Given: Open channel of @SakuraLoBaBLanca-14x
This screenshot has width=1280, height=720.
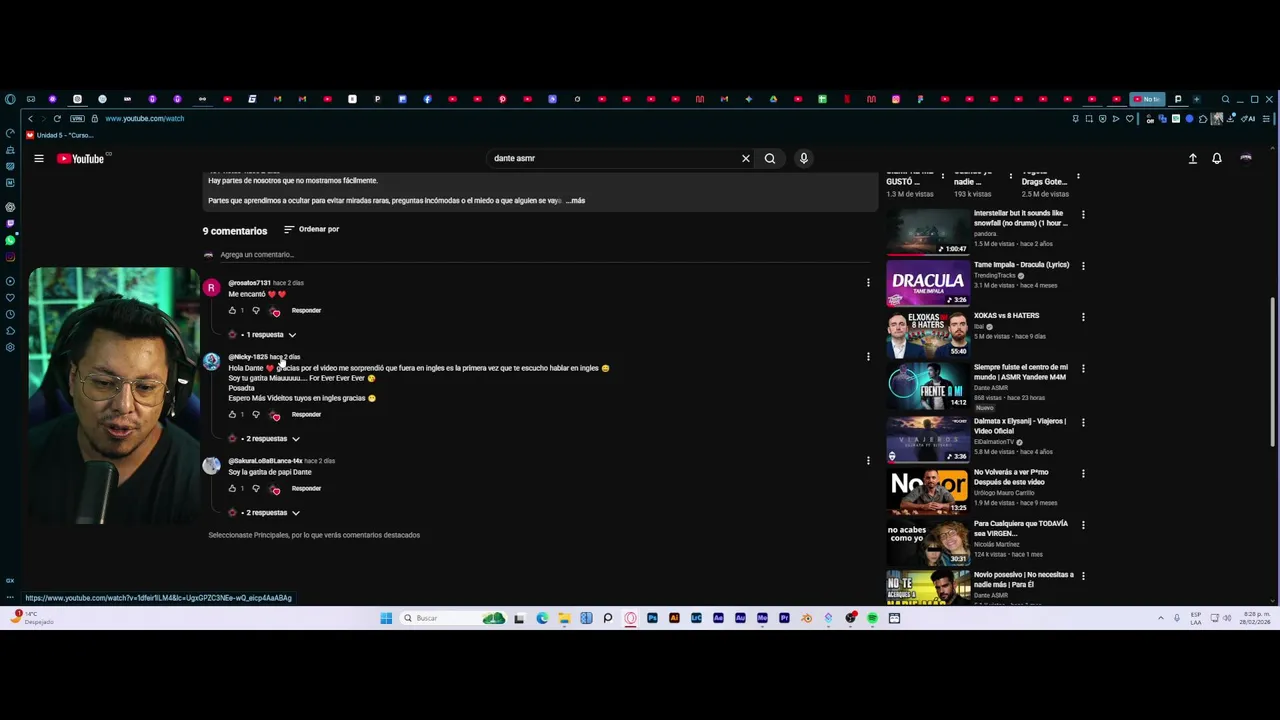Looking at the screenshot, I should 265,461.
